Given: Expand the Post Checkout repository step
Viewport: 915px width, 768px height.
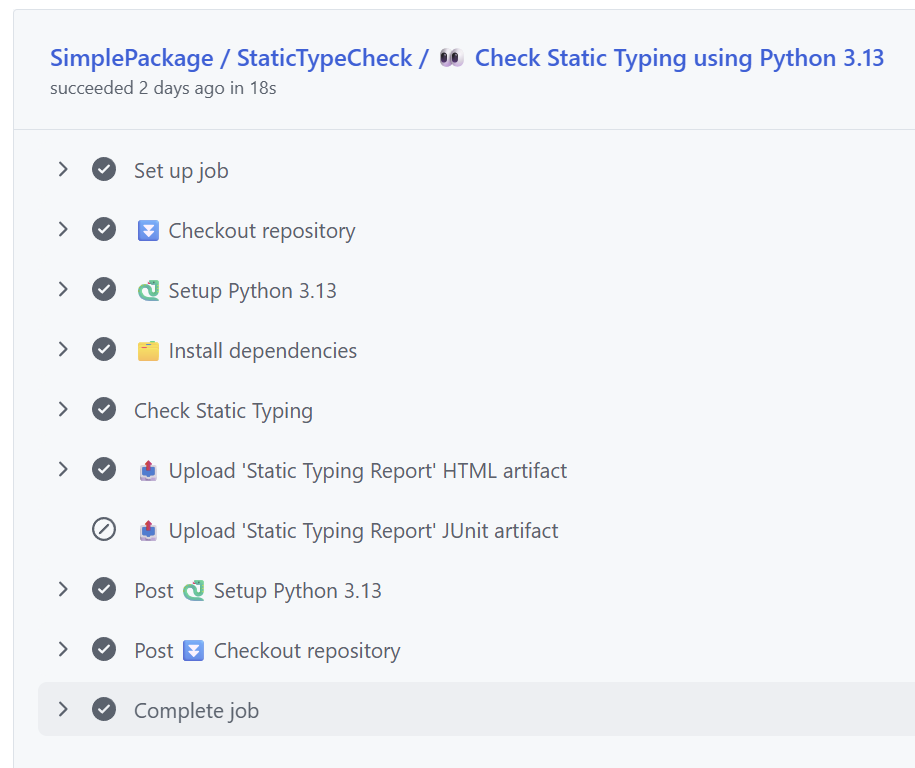Looking at the screenshot, I should (x=63, y=650).
